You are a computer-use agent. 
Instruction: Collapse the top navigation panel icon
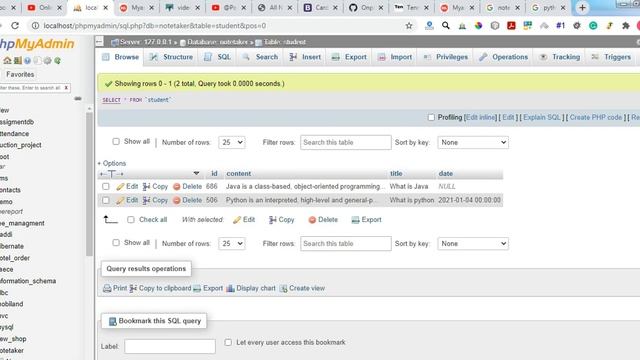point(100,41)
